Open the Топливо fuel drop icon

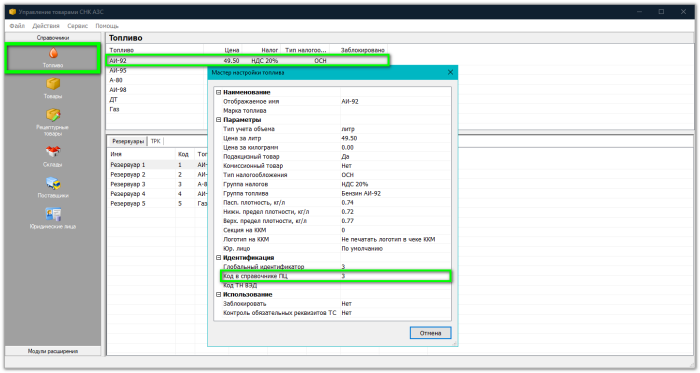[x=53, y=54]
